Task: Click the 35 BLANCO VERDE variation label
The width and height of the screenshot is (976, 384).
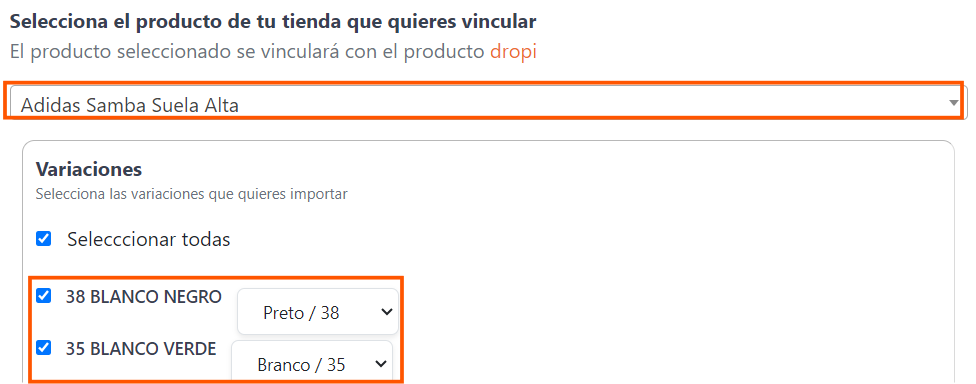Action: point(141,349)
